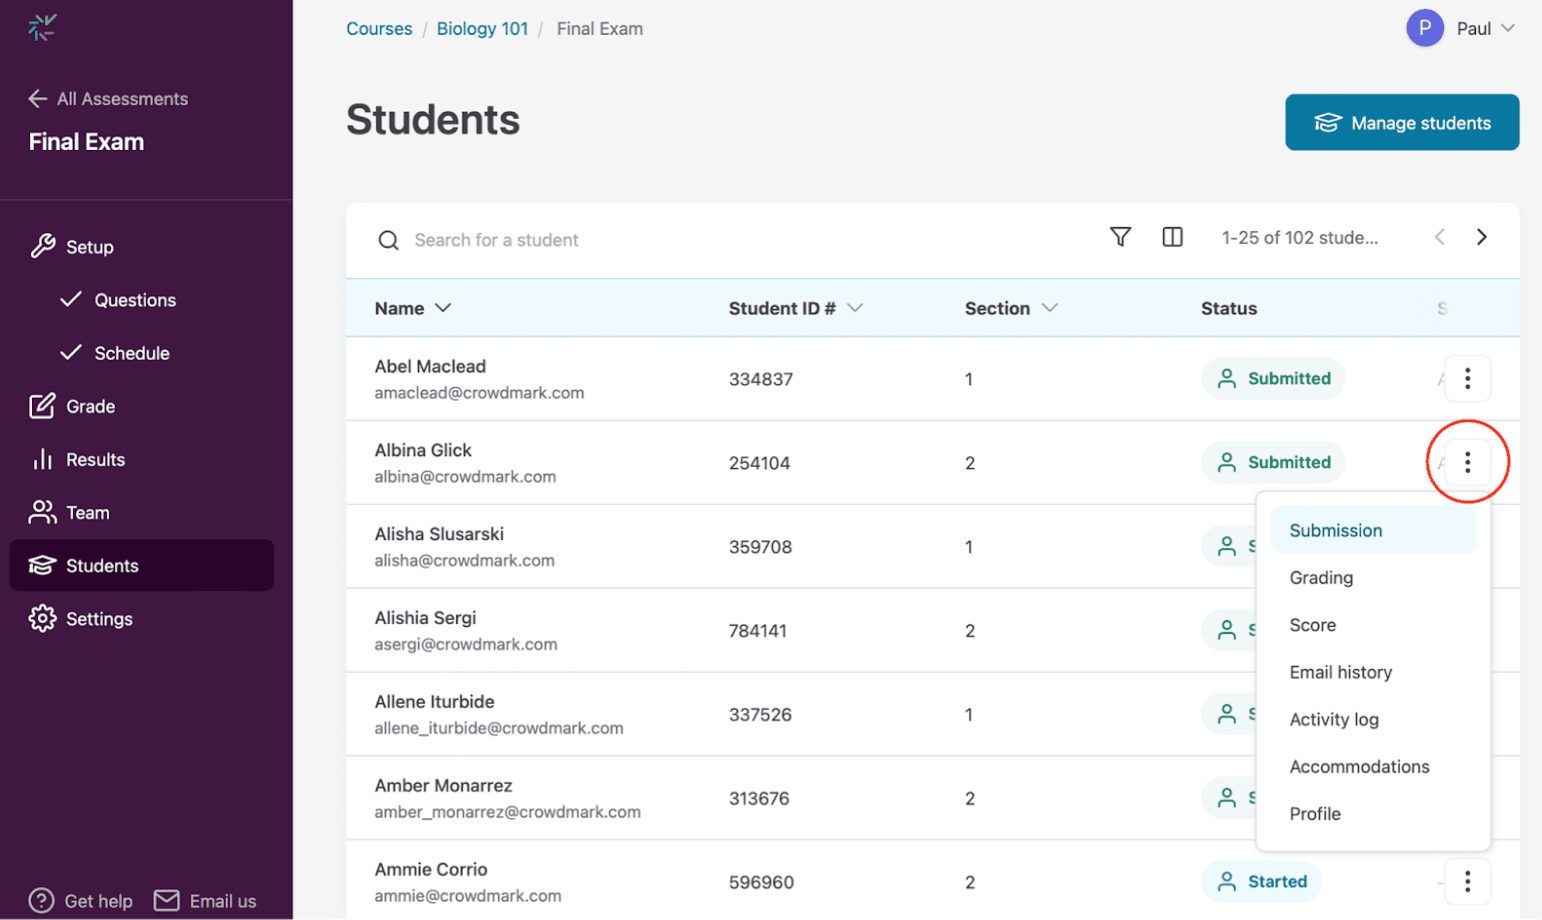Click the Get help question mark icon
The width and height of the screenshot is (1542, 920).
(41, 900)
